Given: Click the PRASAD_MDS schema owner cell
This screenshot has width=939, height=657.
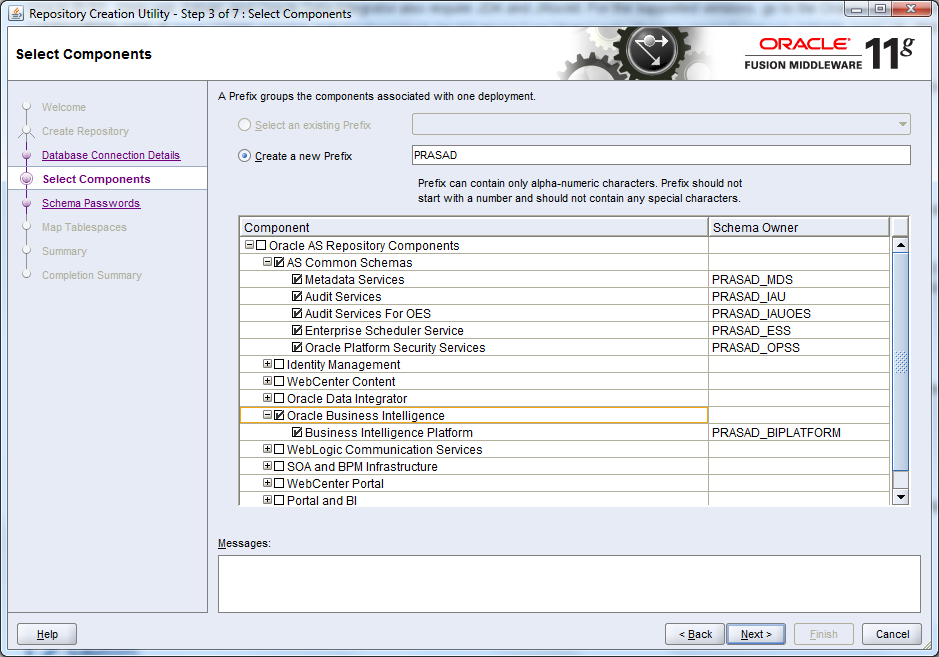Looking at the screenshot, I should click(798, 280).
